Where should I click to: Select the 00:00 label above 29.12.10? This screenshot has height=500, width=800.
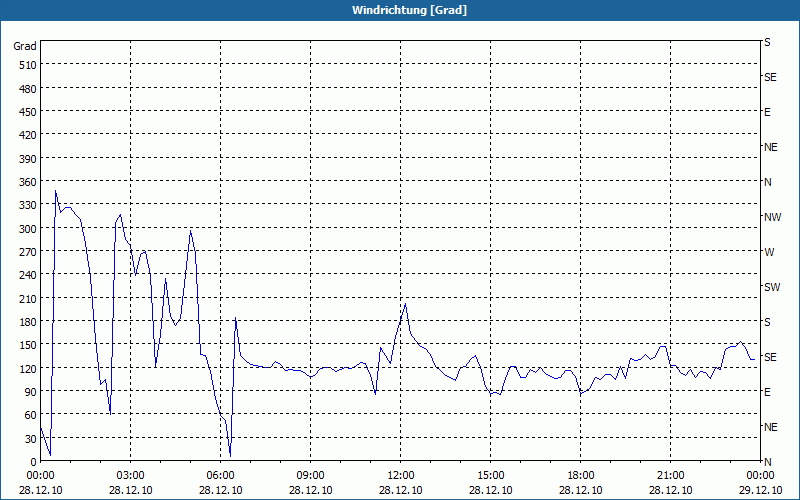tap(760, 476)
